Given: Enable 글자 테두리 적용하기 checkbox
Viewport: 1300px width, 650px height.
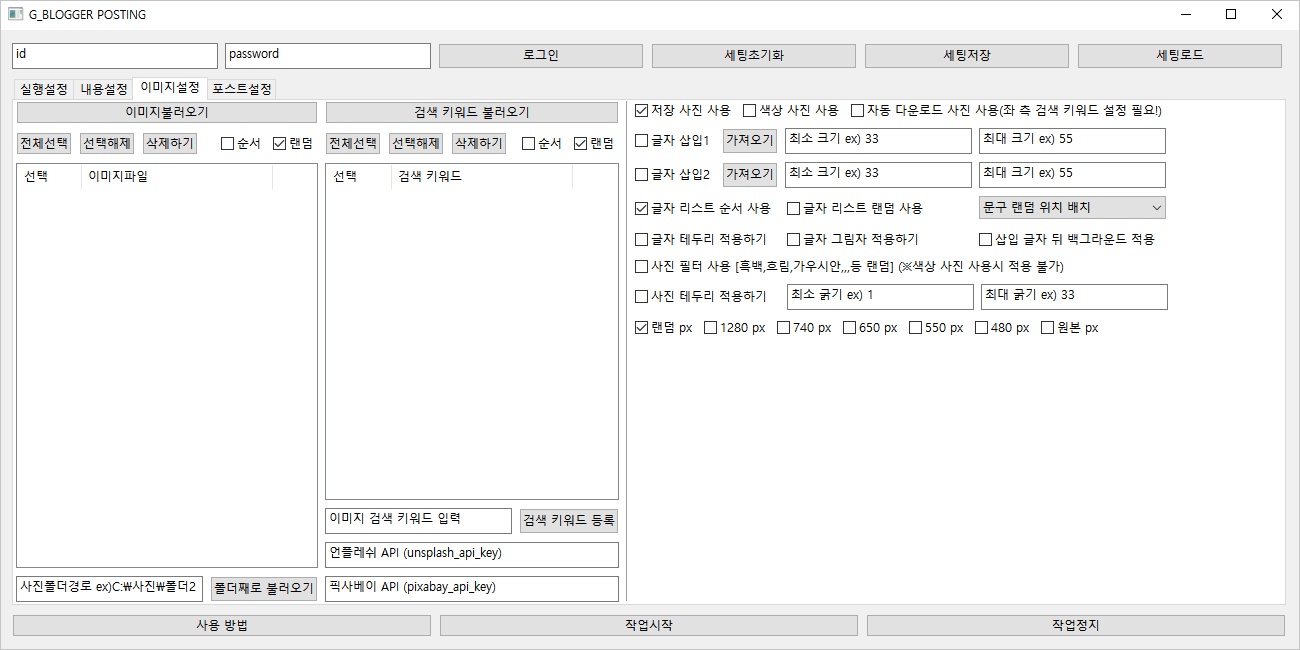Looking at the screenshot, I should coord(642,239).
